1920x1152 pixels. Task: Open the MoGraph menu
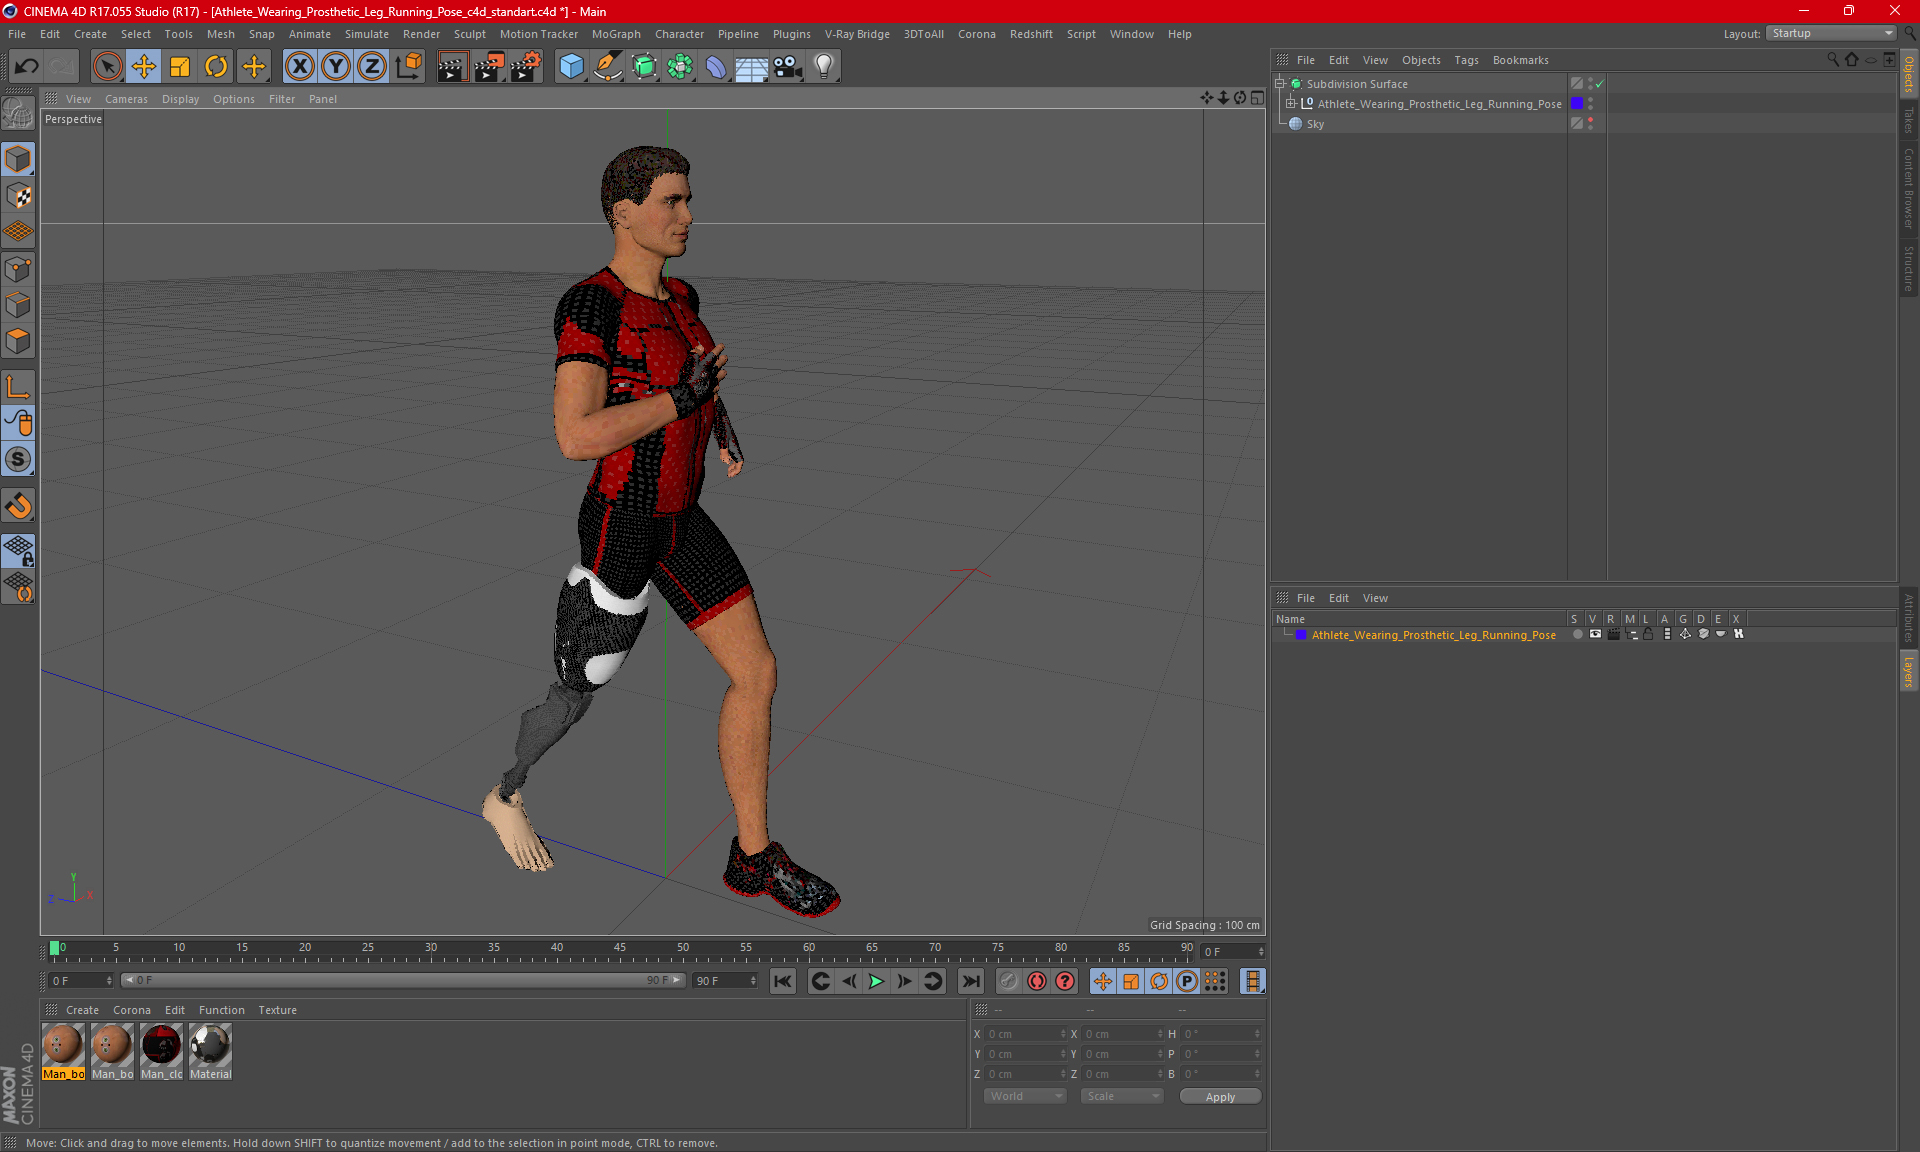[x=615, y=34]
